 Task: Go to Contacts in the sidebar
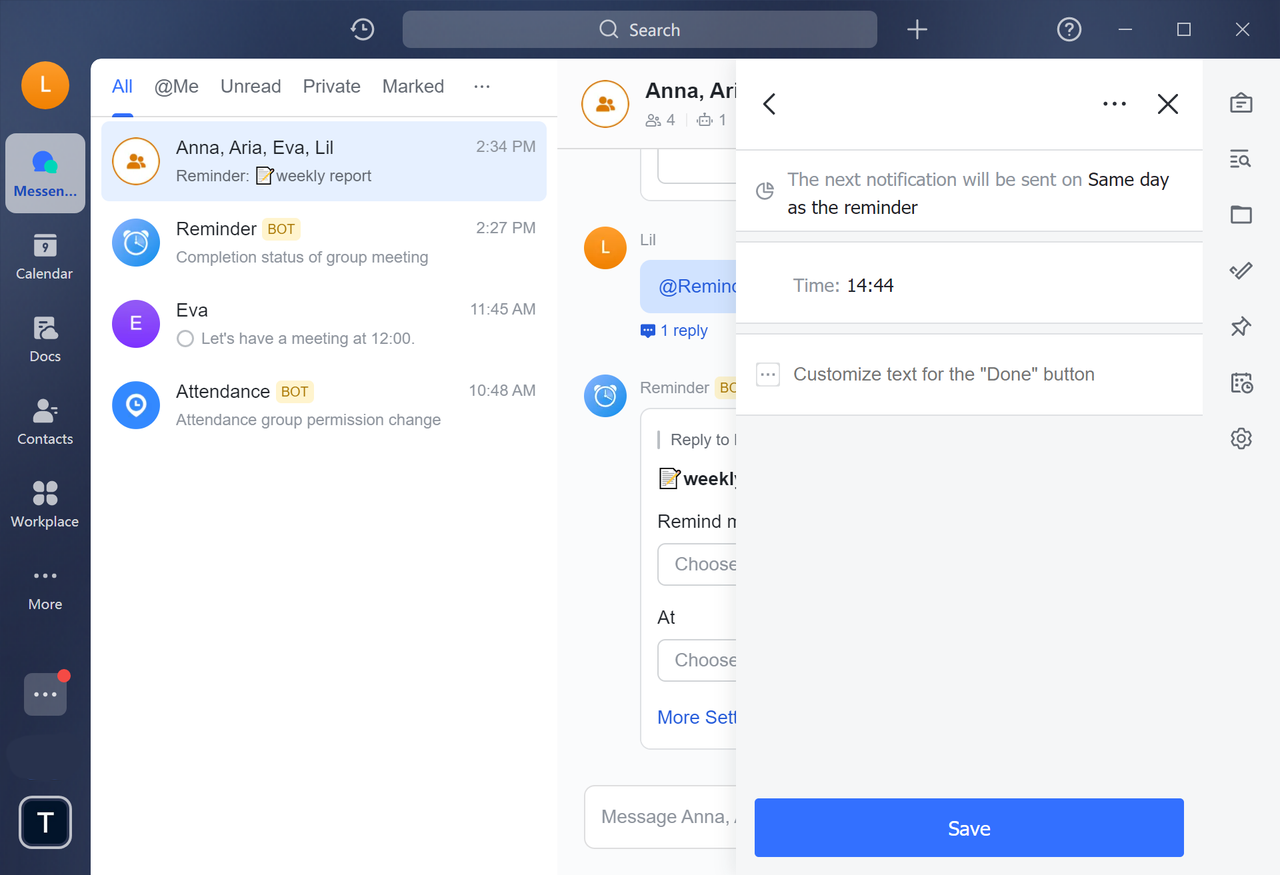(x=44, y=421)
